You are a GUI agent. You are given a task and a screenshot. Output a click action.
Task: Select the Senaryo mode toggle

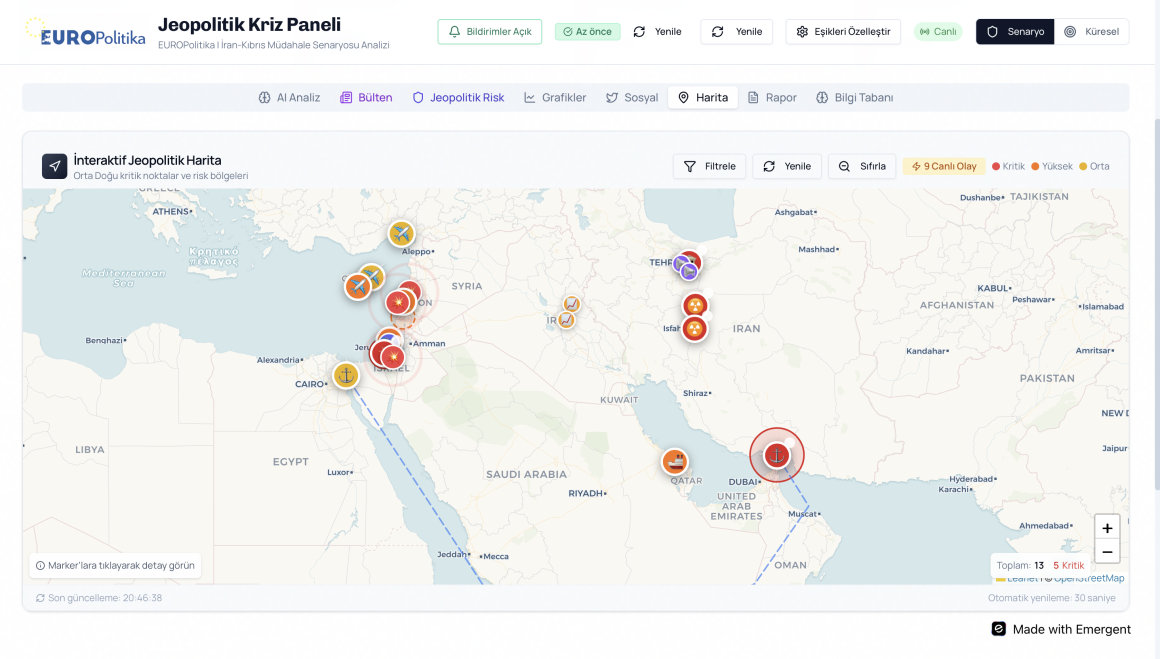pyautogui.click(x=1015, y=32)
